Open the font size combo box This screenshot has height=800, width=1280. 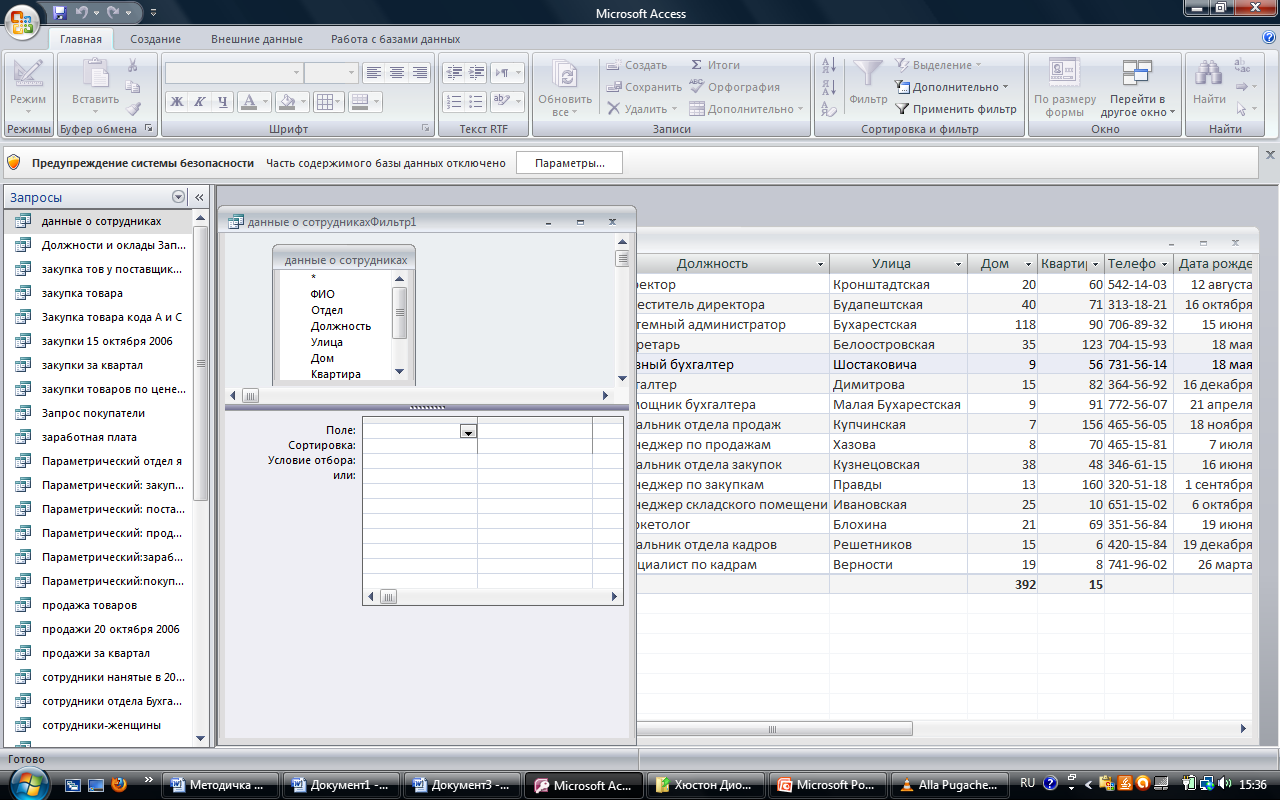pyautogui.click(x=331, y=73)
